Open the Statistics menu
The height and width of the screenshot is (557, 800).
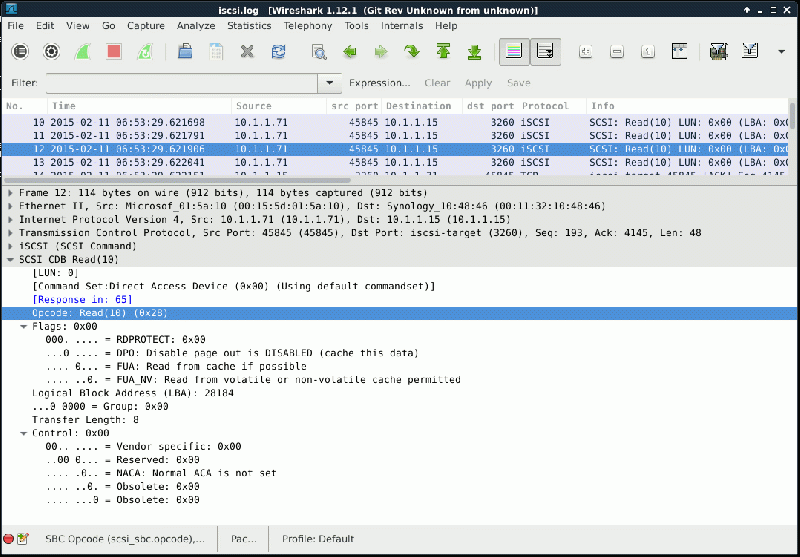point(249,26)
